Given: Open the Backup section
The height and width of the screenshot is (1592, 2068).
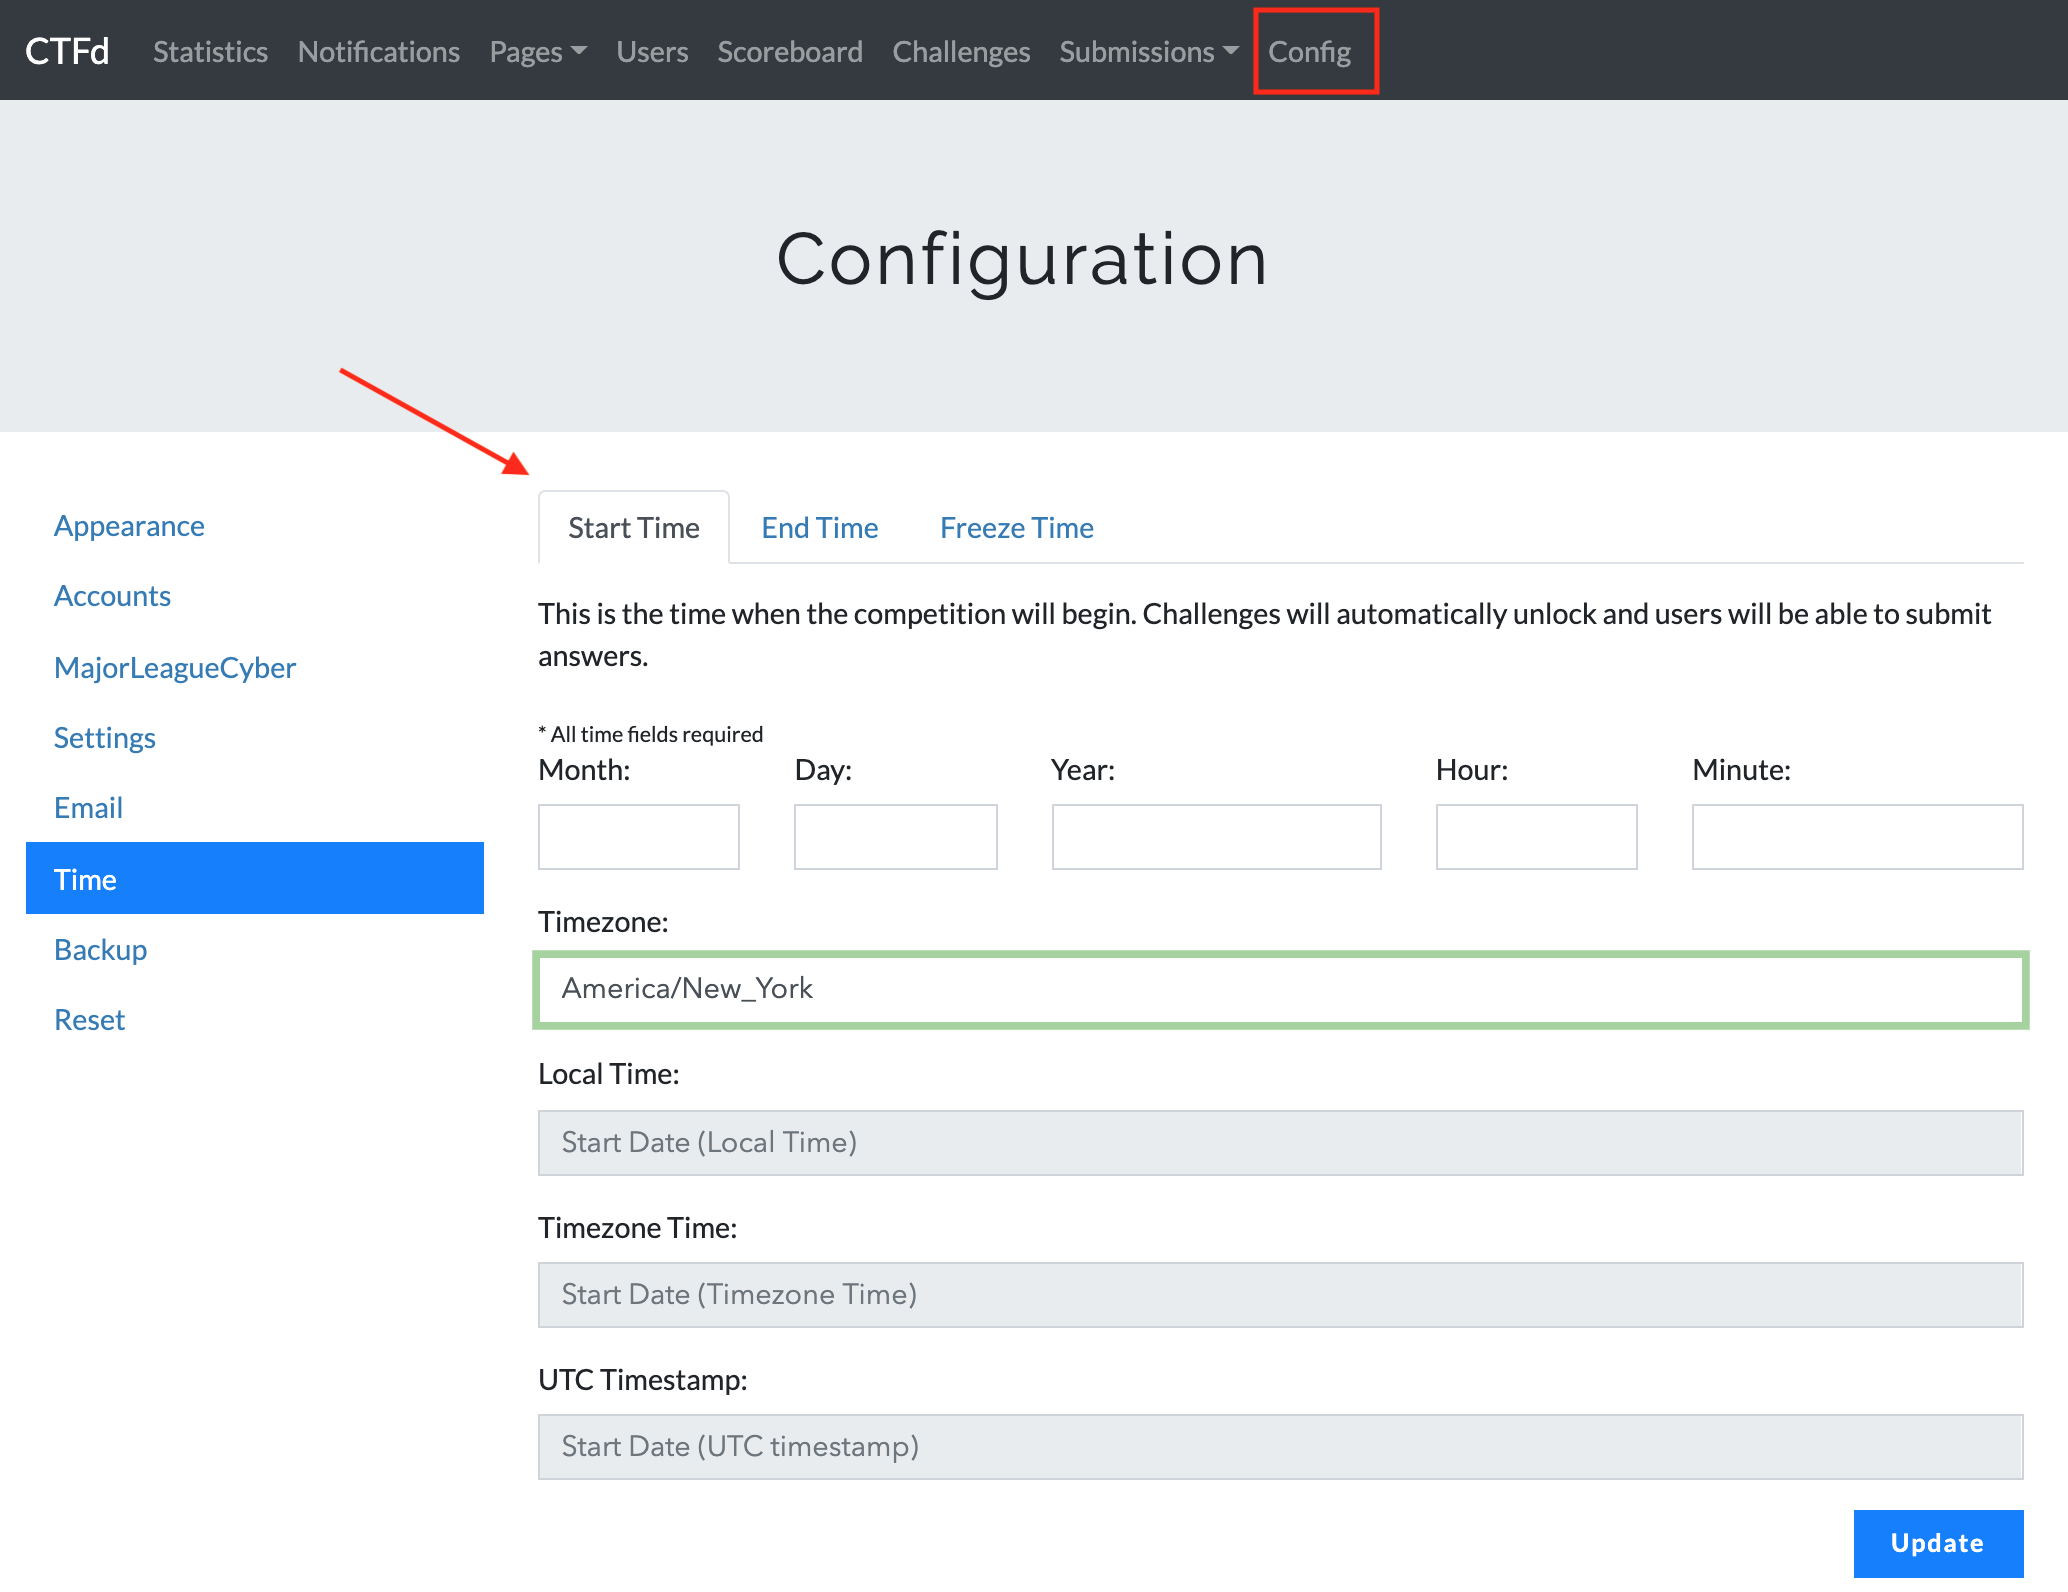Looking at the screenshot, I should pyautogui.click(x=100, y=950).
